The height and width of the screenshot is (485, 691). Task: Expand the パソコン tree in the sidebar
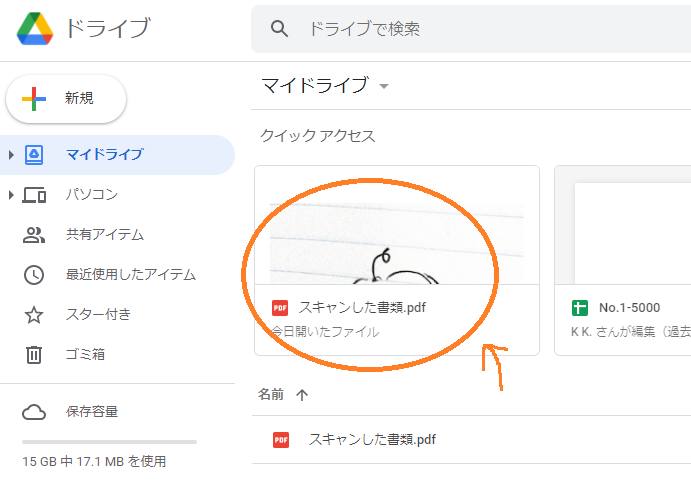tap(11, 195)
